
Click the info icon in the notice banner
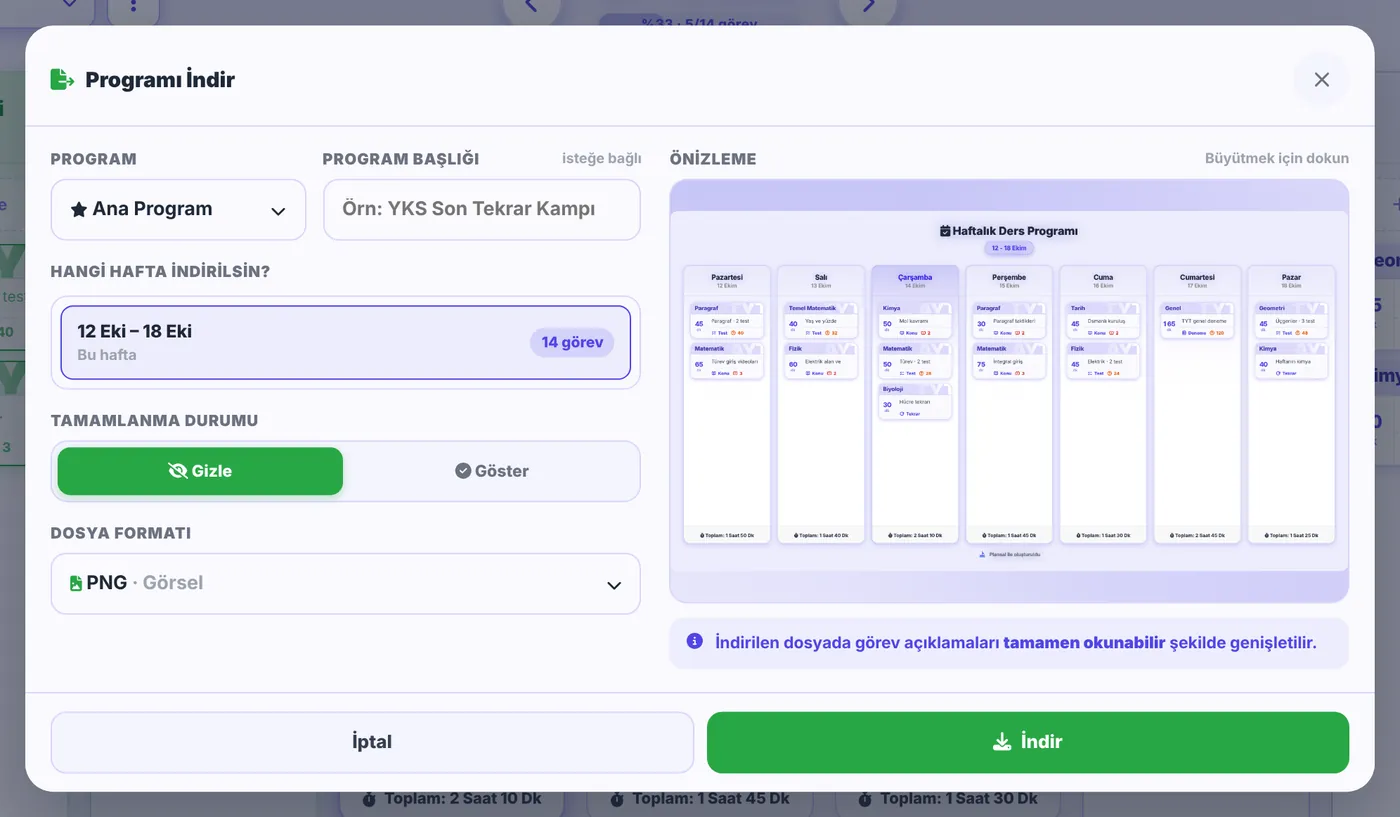click(x=694, y=641)
